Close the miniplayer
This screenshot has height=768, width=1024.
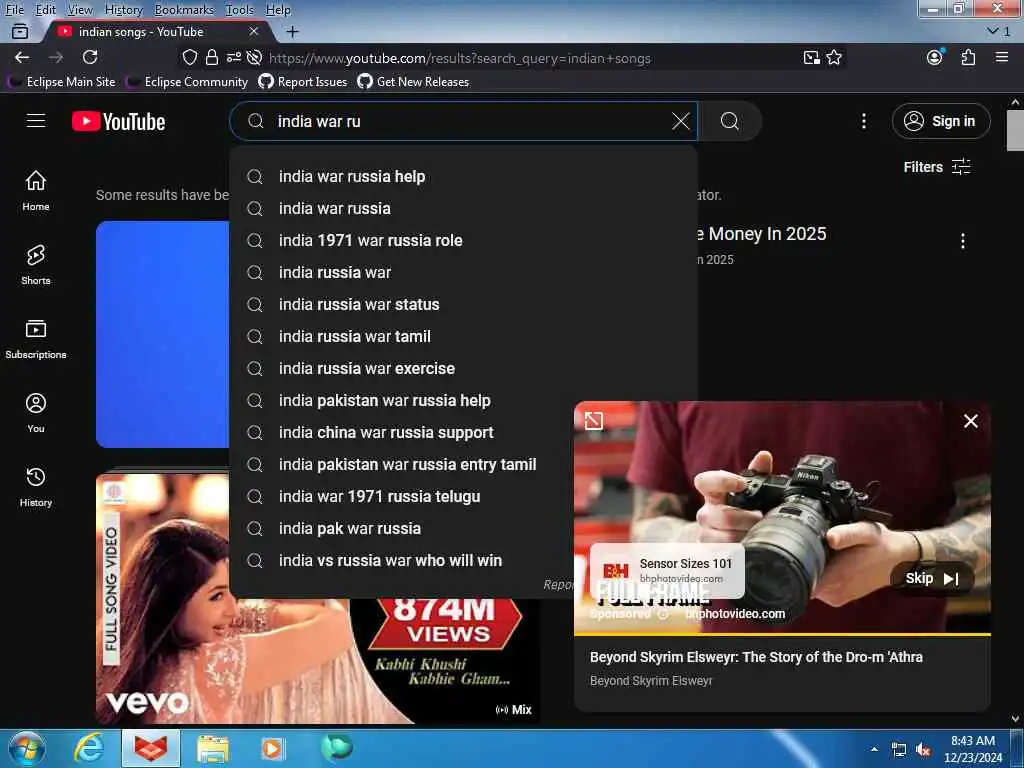[970, 421]
